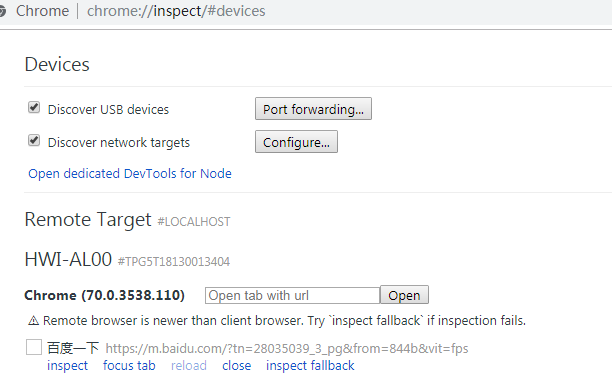Click the chrome://inspect/#devices address bar text
612x385 pixels.
pyautogui.click(x=176, y=11)
